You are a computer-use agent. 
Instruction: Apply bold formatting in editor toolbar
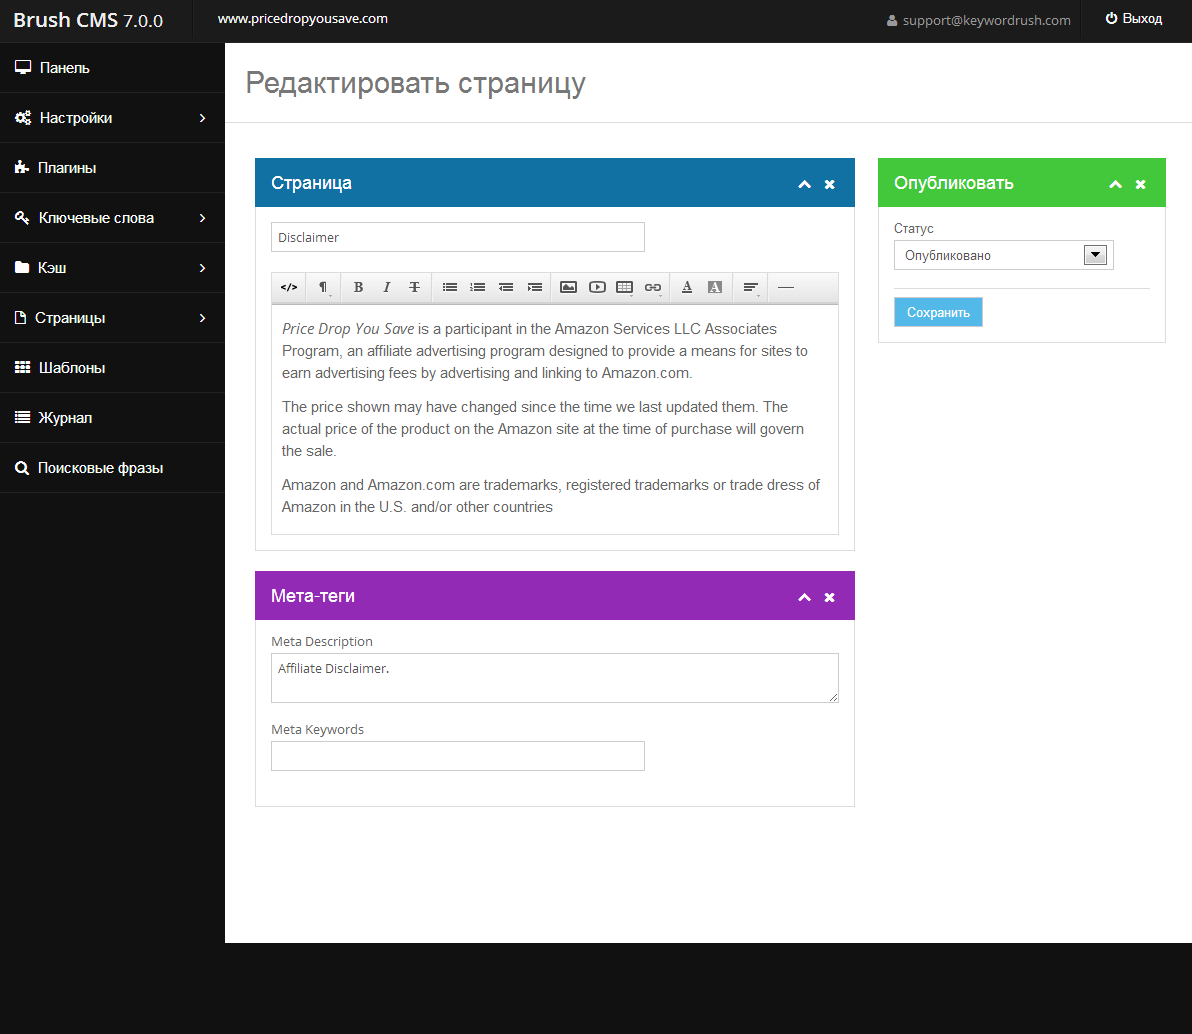click(x=359, y=288)
